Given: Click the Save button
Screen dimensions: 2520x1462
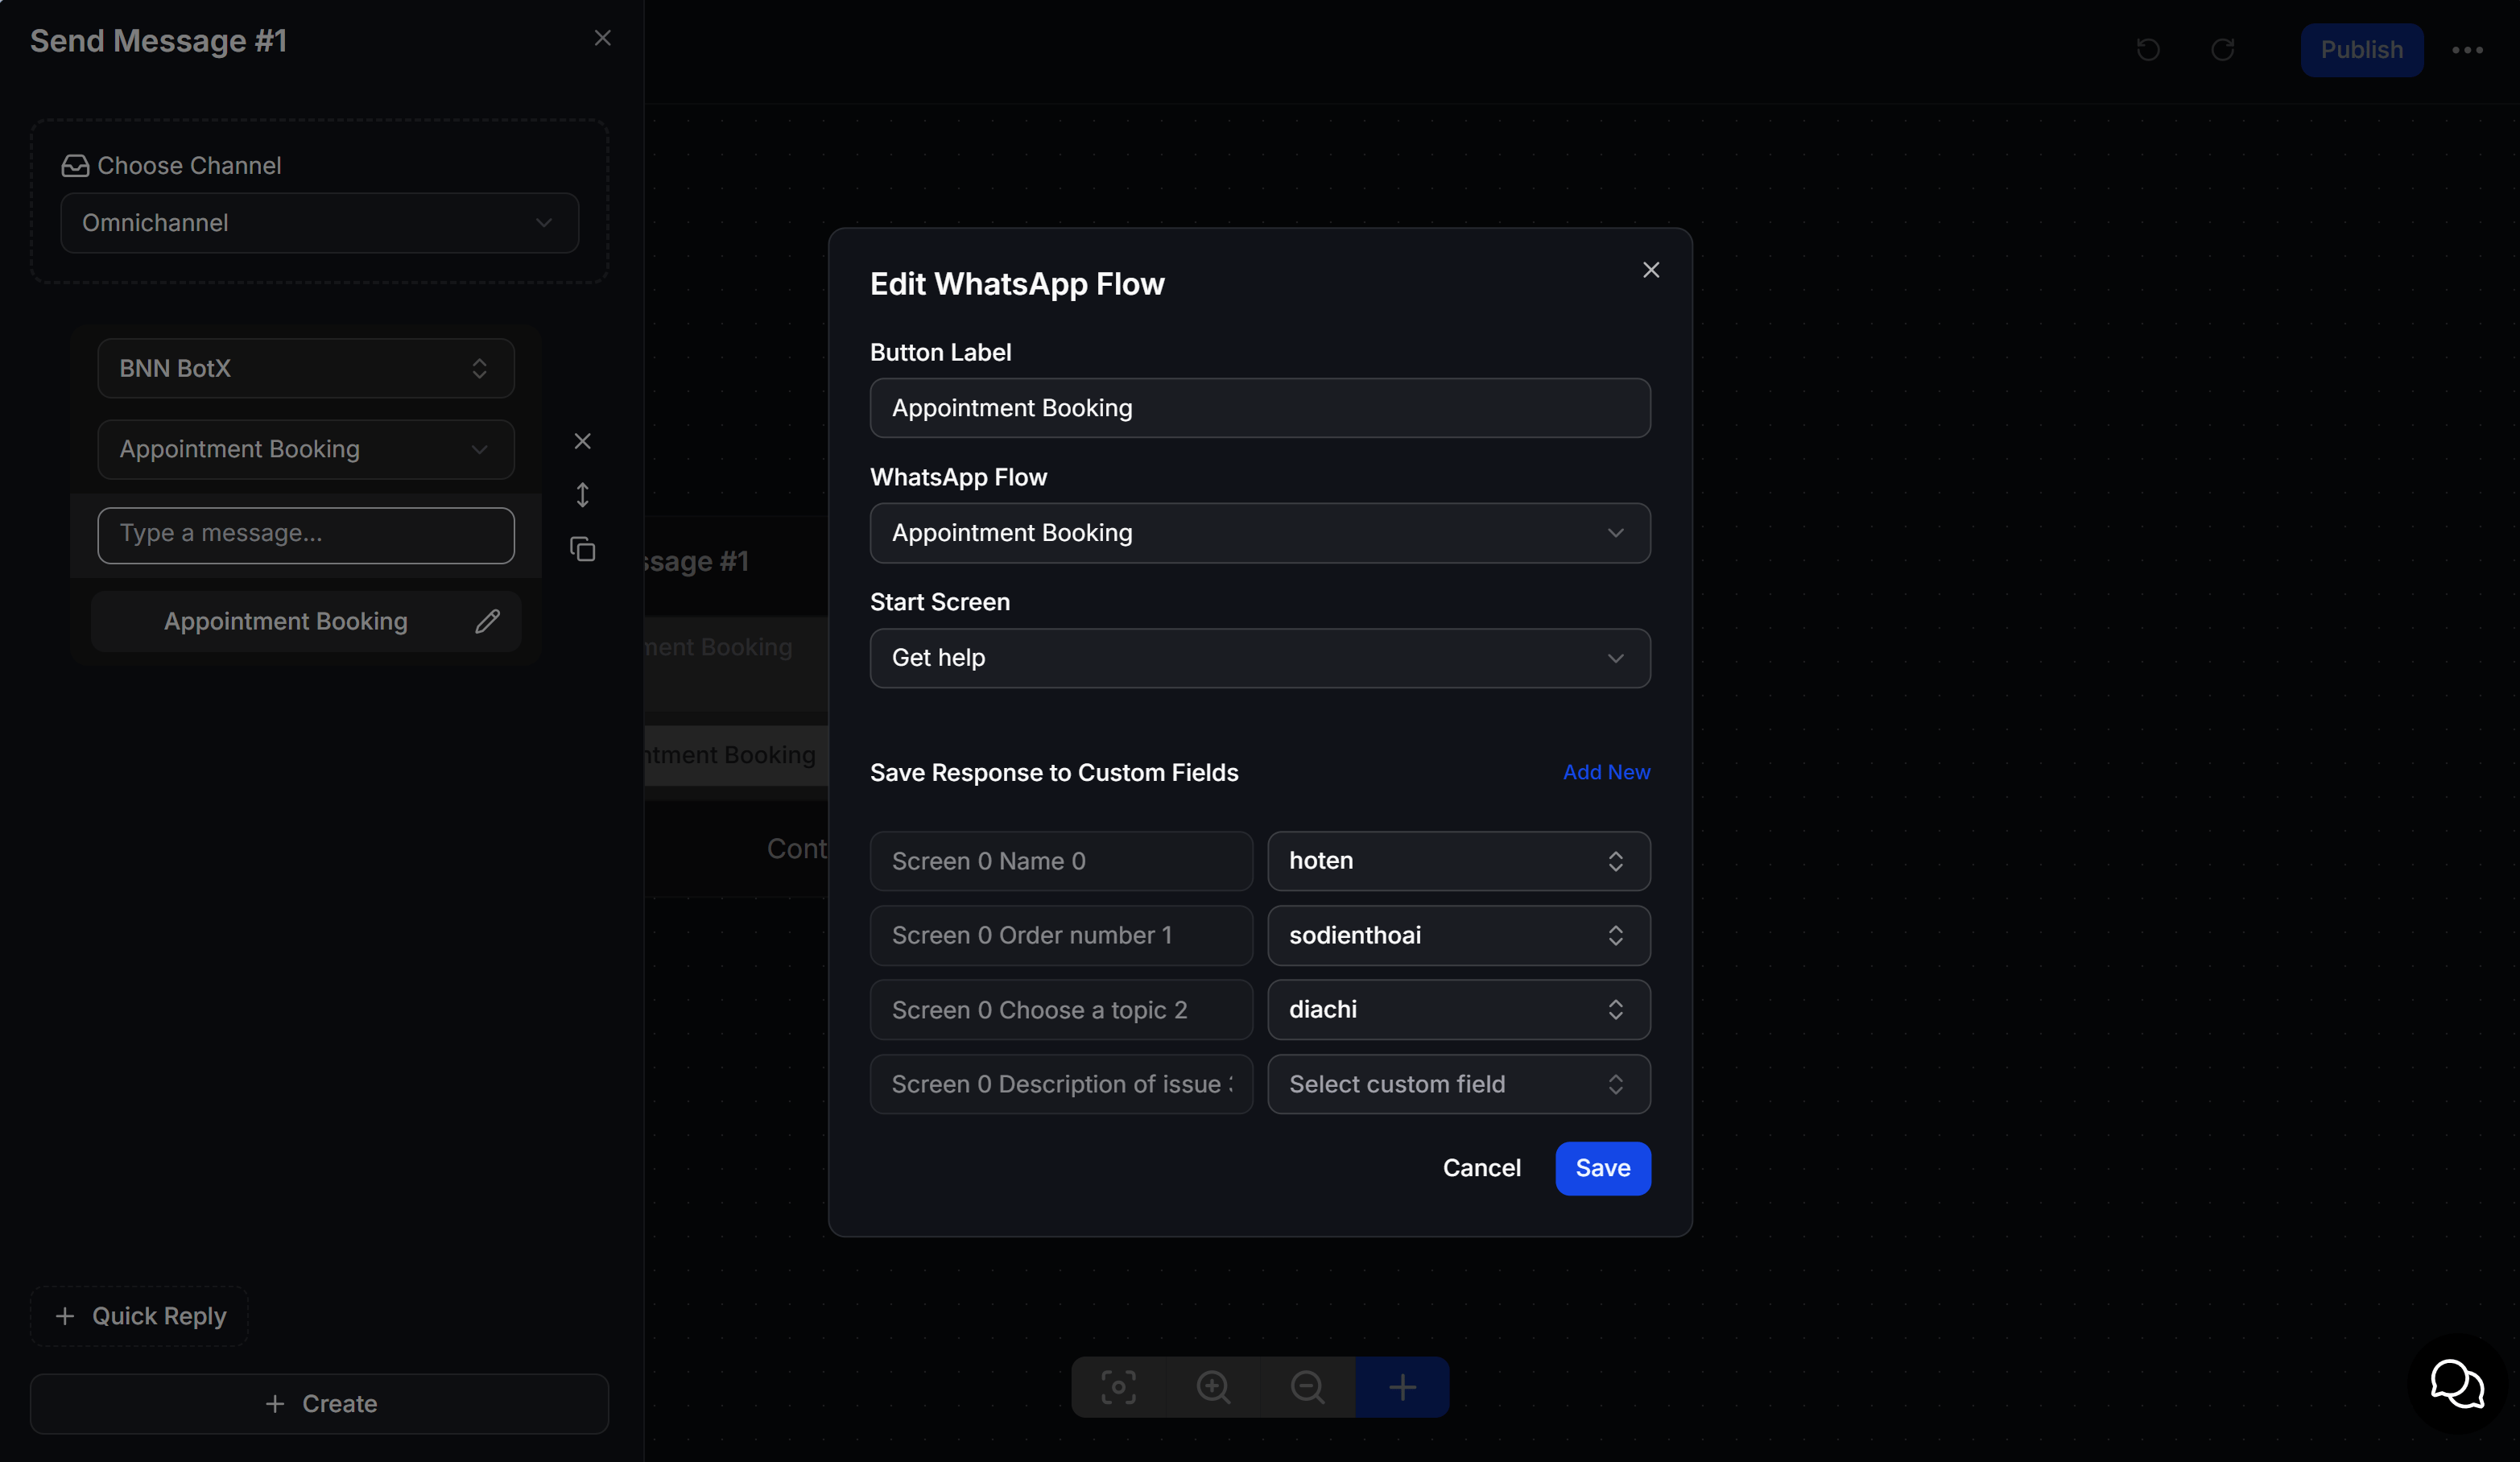Looking at the screenshot, I should 1603,1168.
